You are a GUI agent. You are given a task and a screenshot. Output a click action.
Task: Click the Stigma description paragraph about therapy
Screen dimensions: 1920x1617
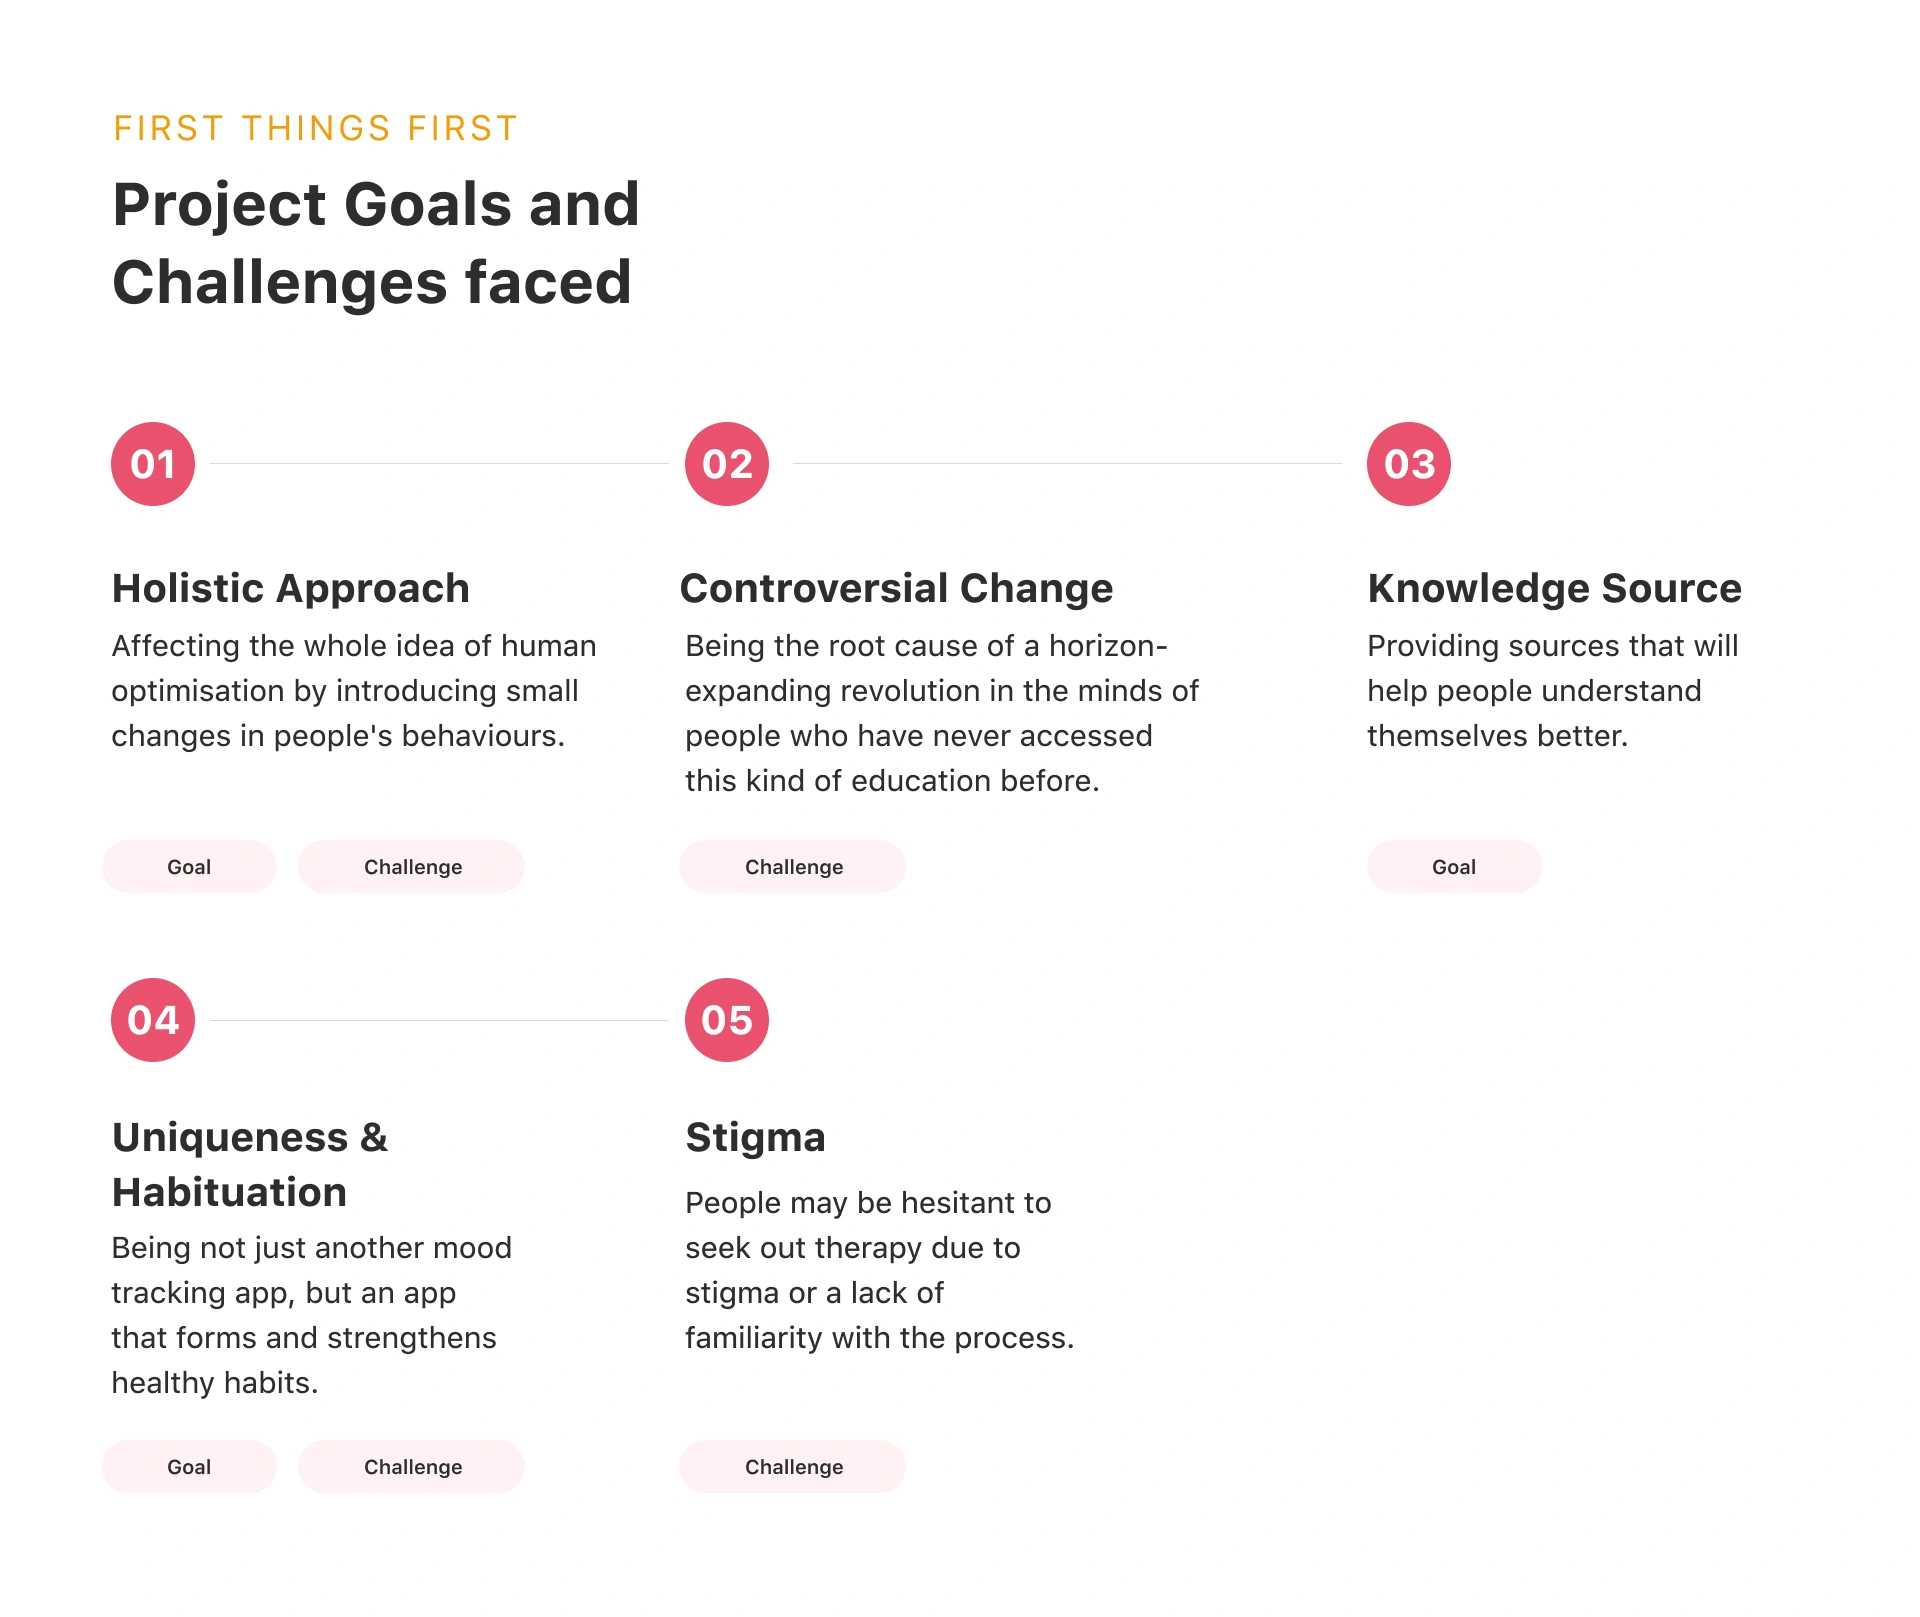(x=879, y=1270)
